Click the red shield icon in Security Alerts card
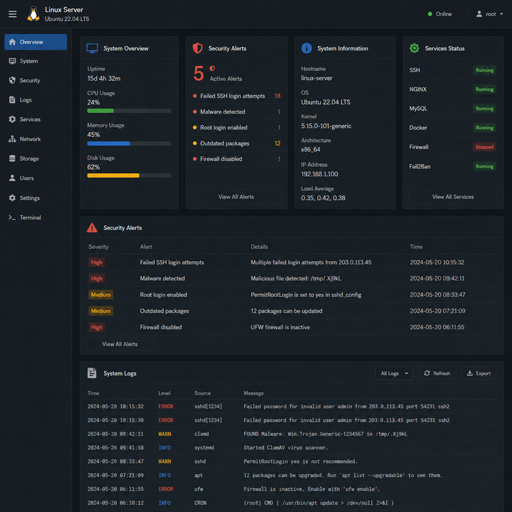 [x=198, y=48]
